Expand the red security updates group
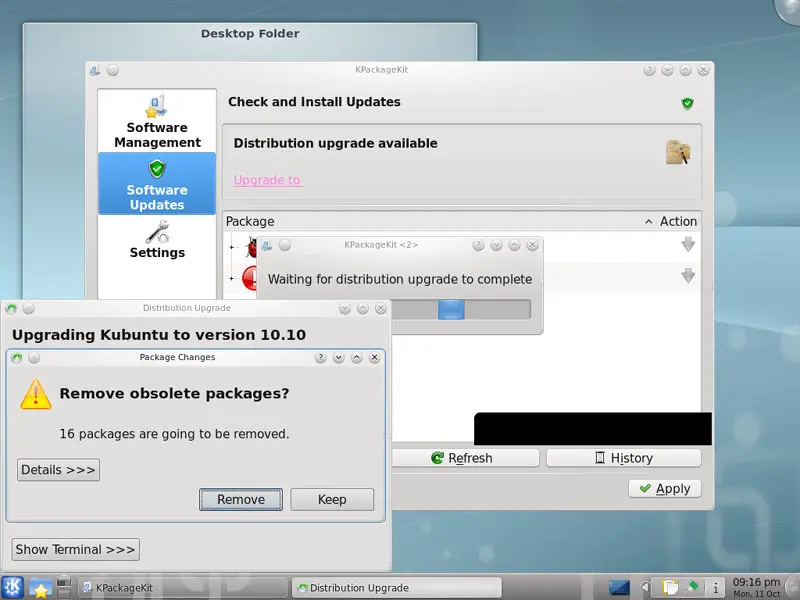The height and width of the screenshot is (600, 800). click(232, 279)
